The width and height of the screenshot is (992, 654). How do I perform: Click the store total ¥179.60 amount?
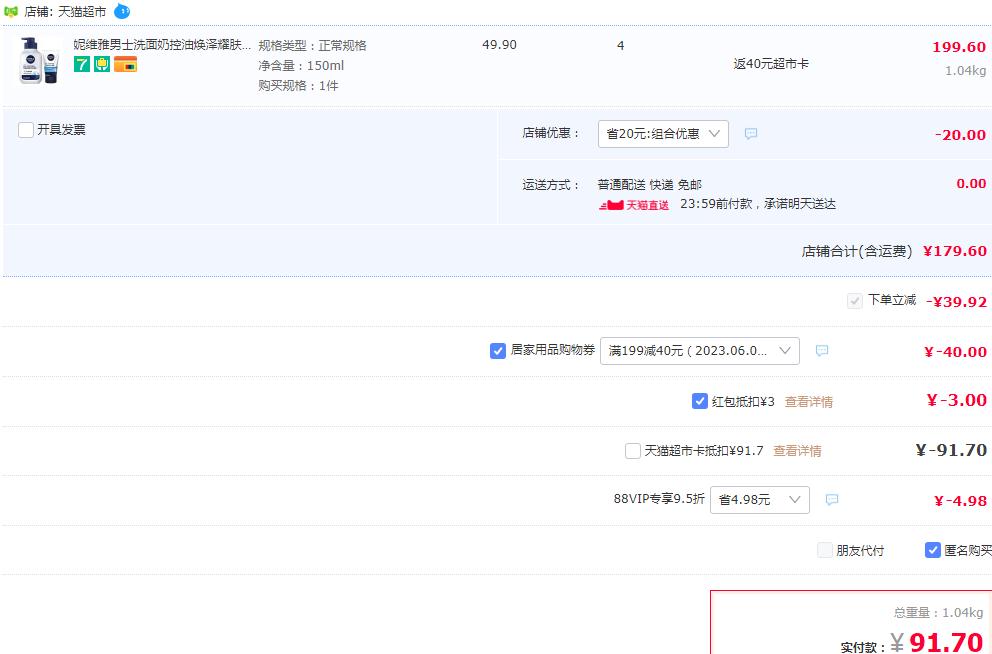coord(955,251)
